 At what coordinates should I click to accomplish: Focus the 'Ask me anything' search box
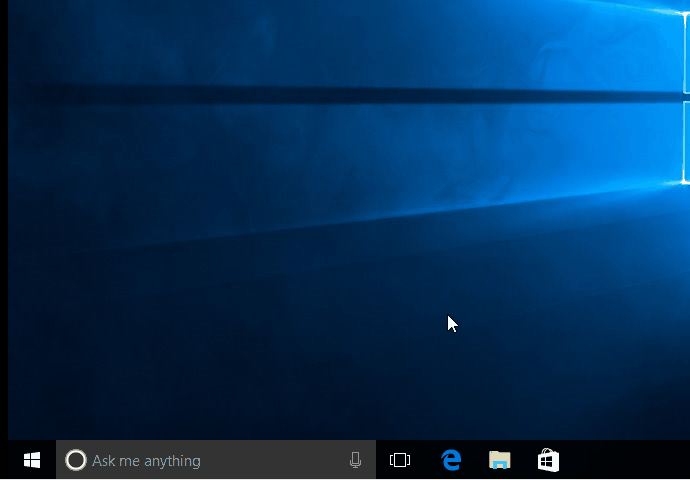pos(216,460)
